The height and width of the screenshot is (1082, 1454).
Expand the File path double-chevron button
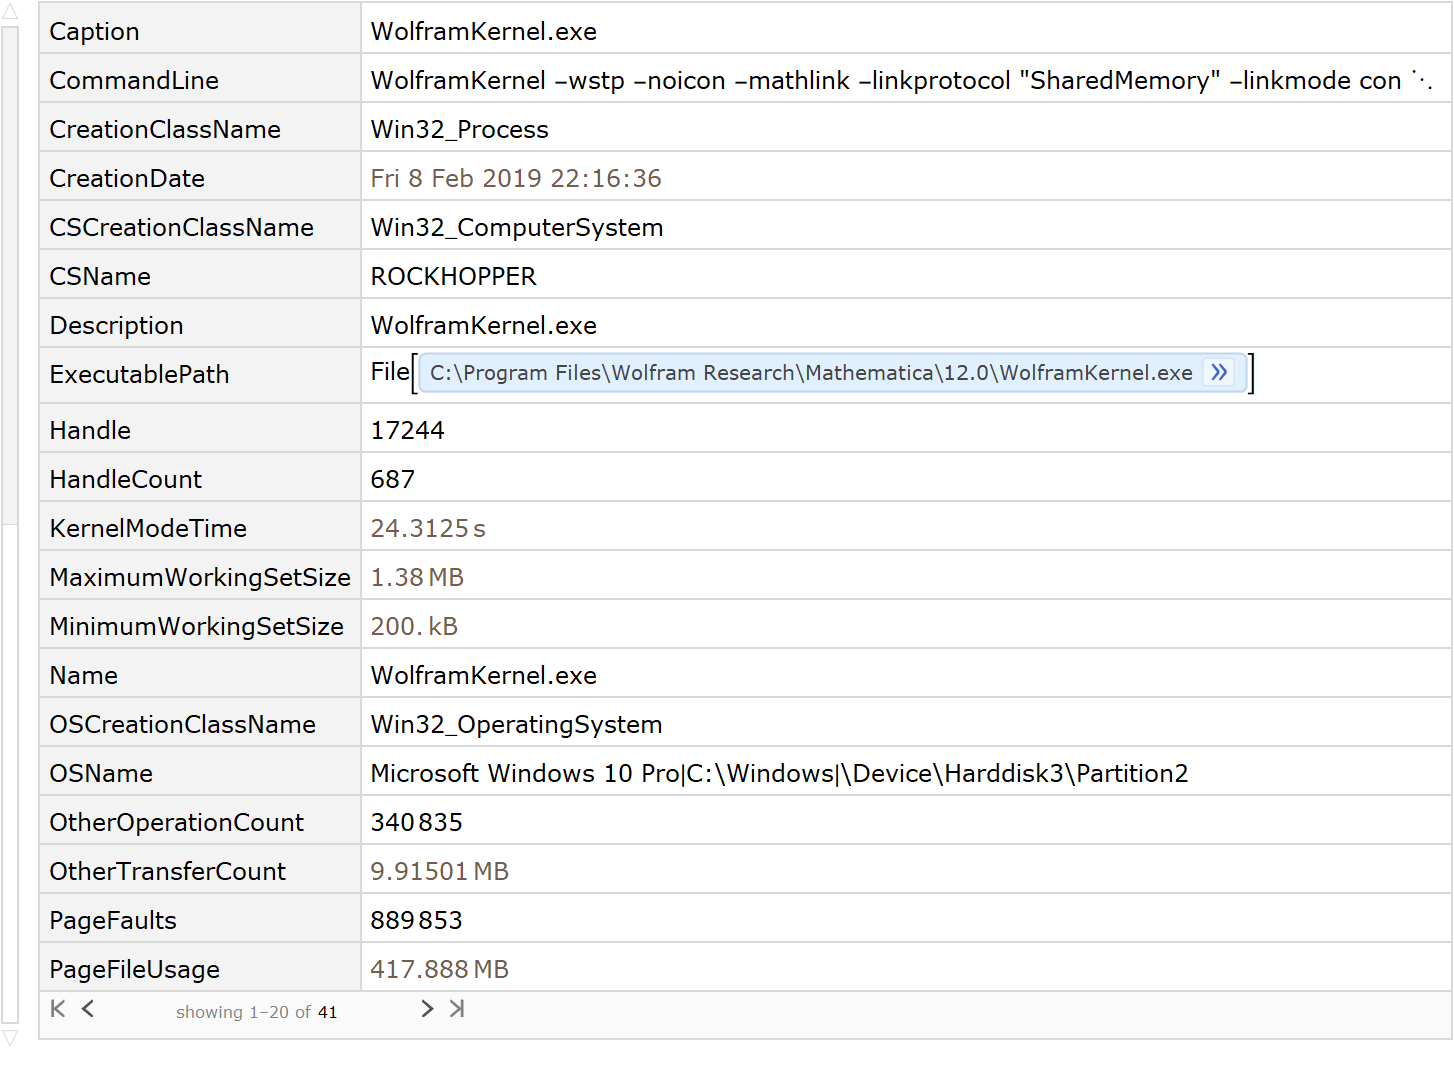click(x=1219, y=373)
